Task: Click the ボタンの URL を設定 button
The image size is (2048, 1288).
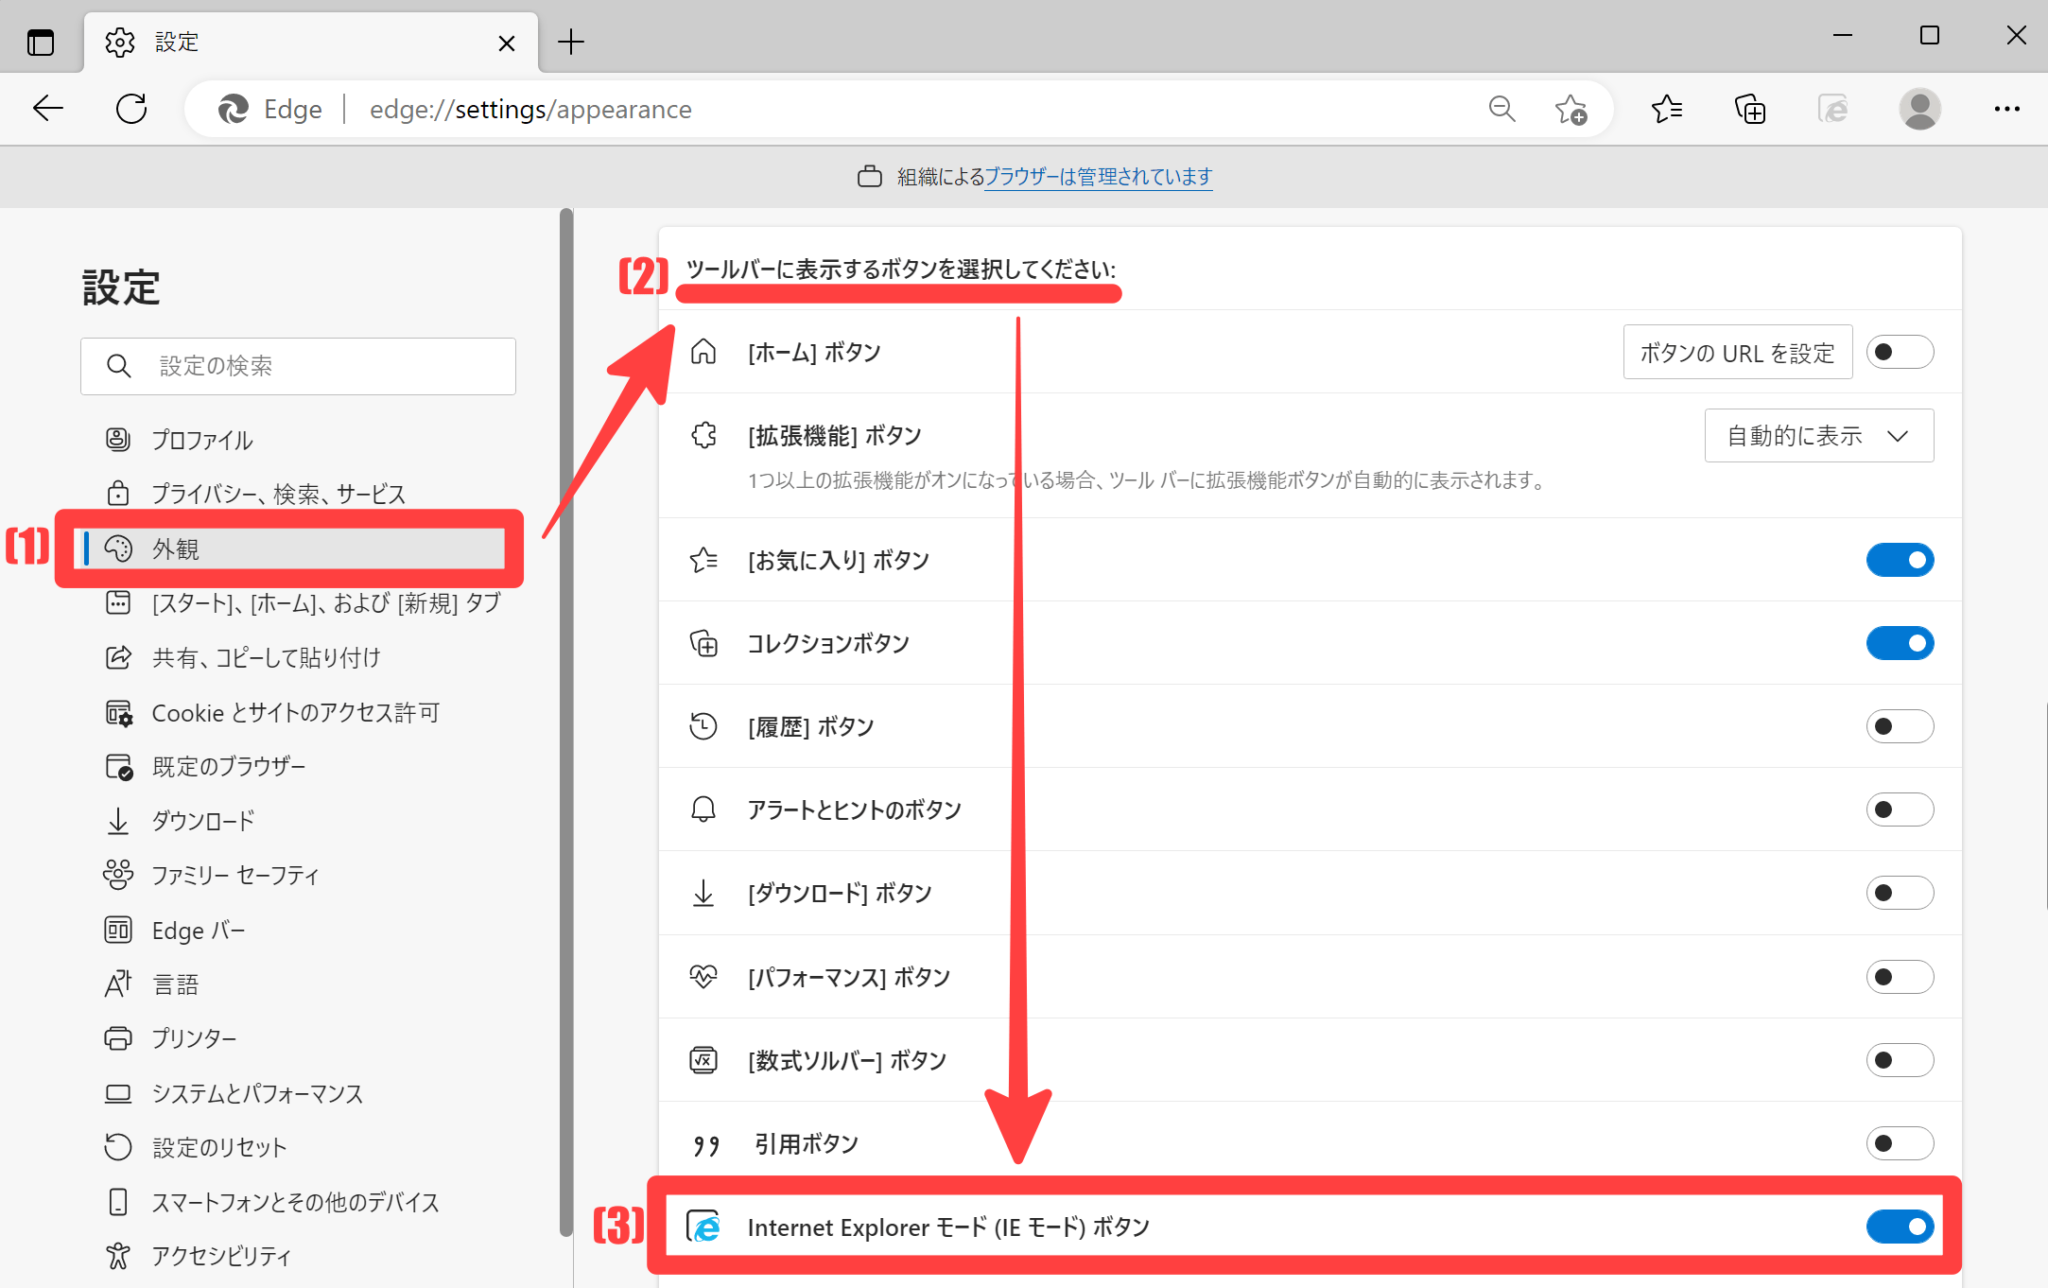Action: (x=1737, y=352)
